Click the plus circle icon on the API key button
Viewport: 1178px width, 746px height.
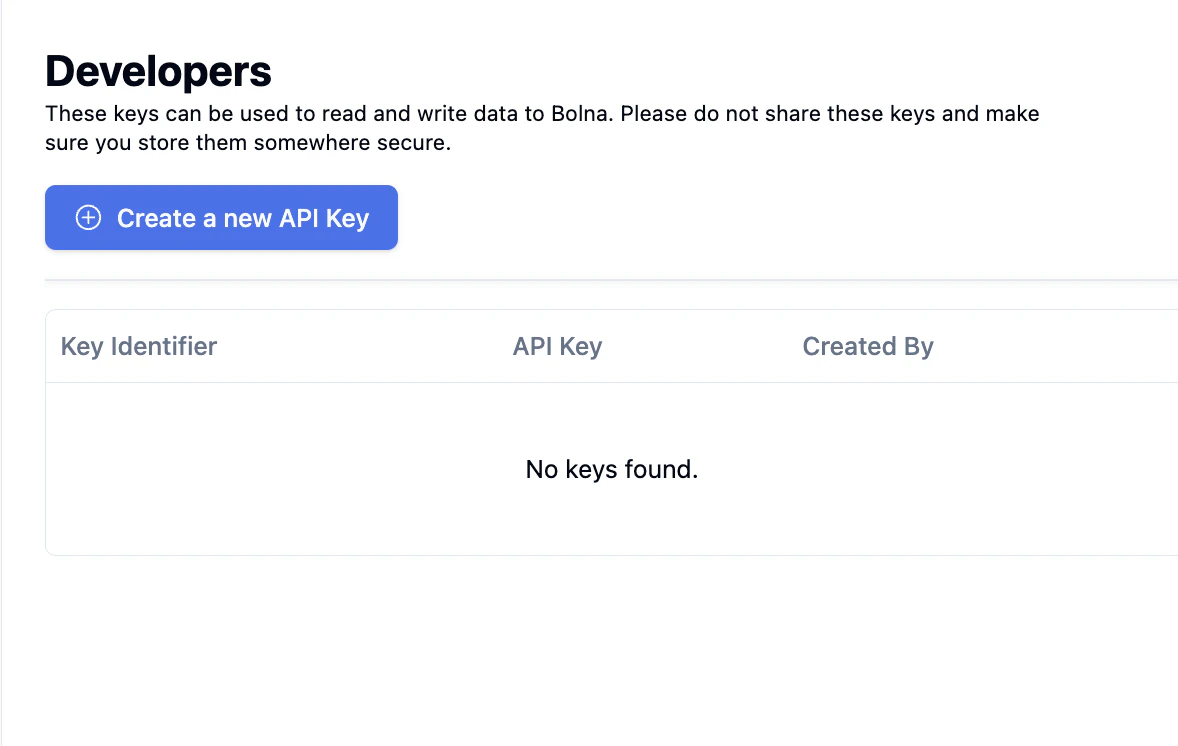click(88, 217)
